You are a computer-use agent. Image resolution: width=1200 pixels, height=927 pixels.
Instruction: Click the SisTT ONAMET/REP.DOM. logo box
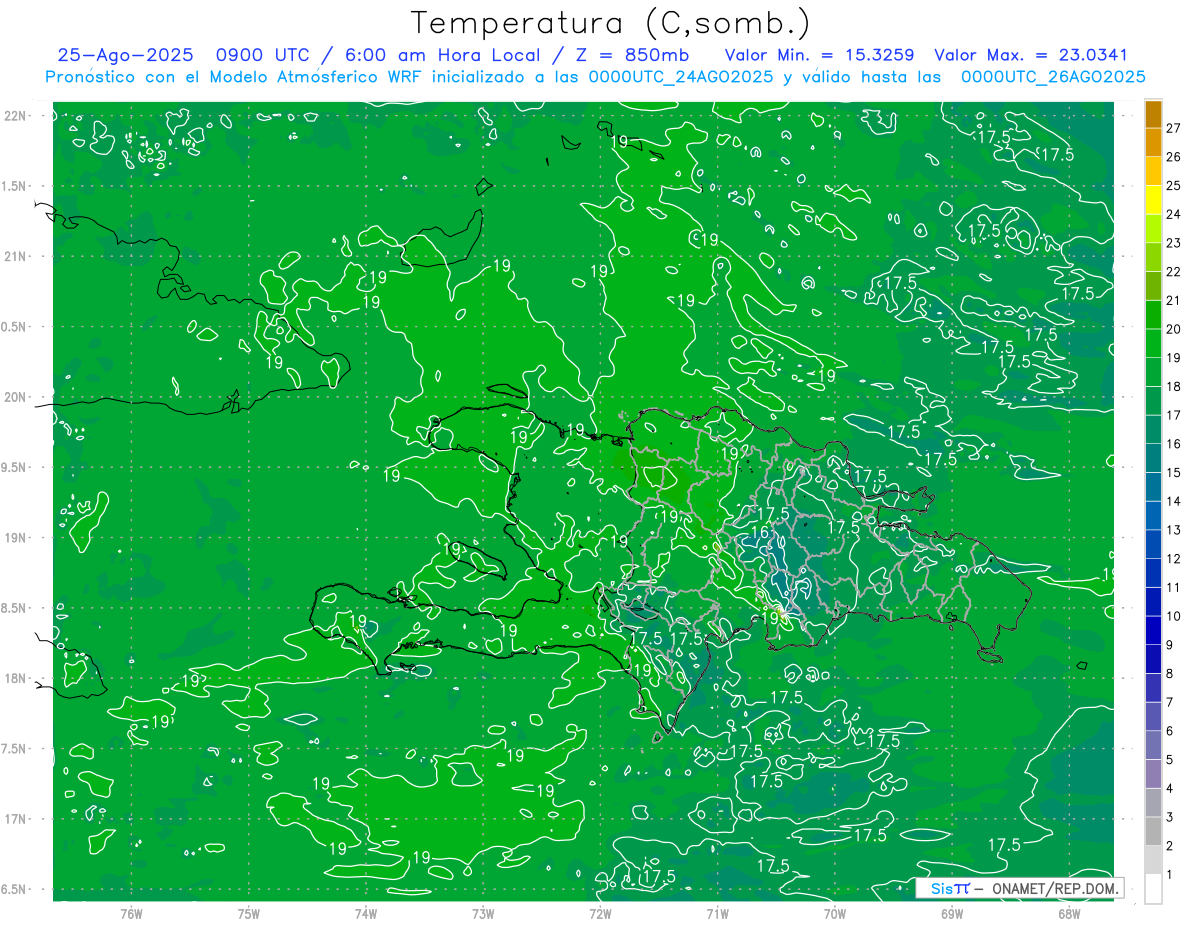tap(1020, 888)
